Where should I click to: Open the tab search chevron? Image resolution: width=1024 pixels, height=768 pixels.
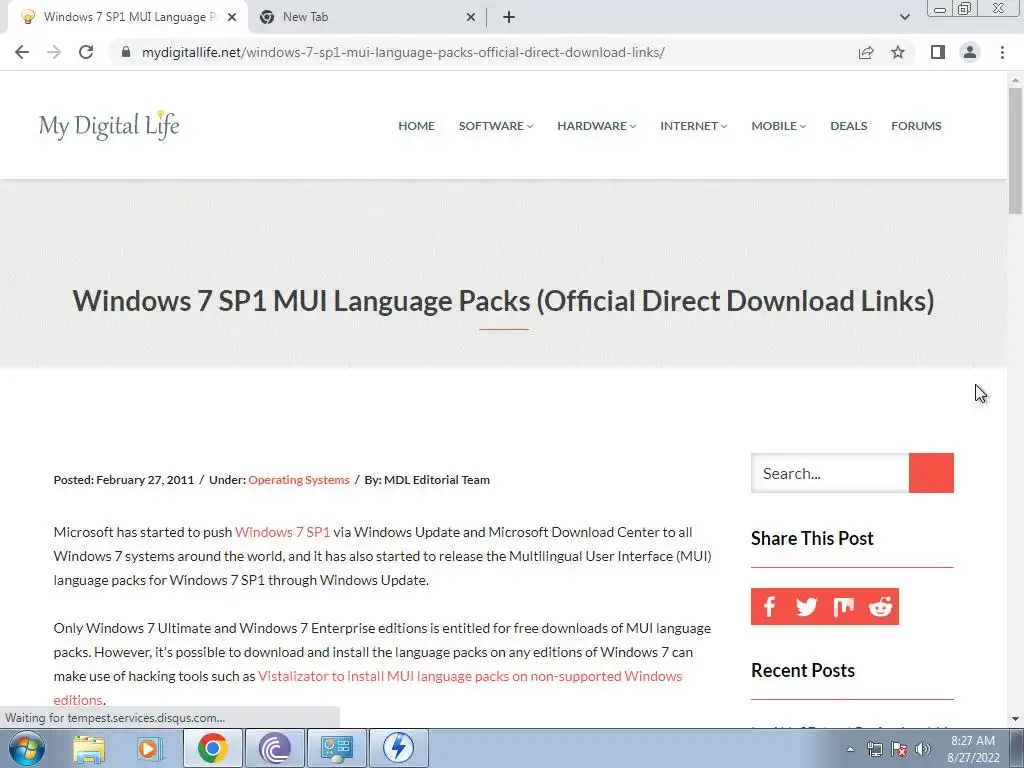904,18
